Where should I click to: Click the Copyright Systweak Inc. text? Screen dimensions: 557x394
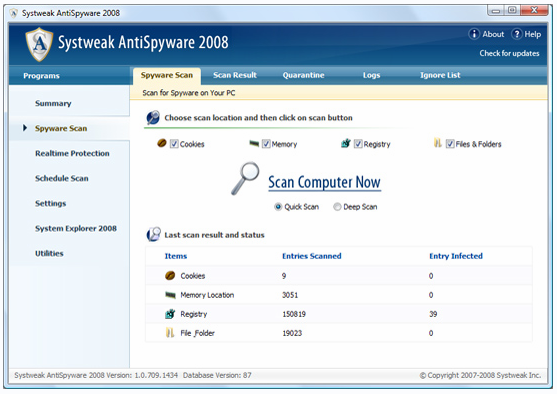click(480, 375)
